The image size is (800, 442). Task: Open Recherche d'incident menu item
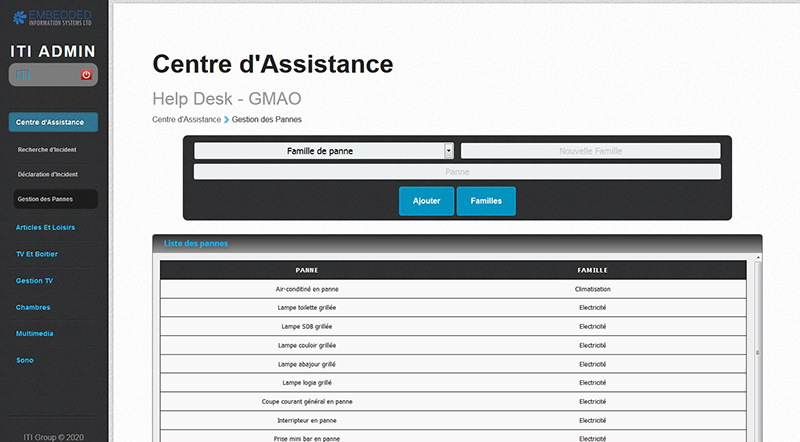(47, 150)
